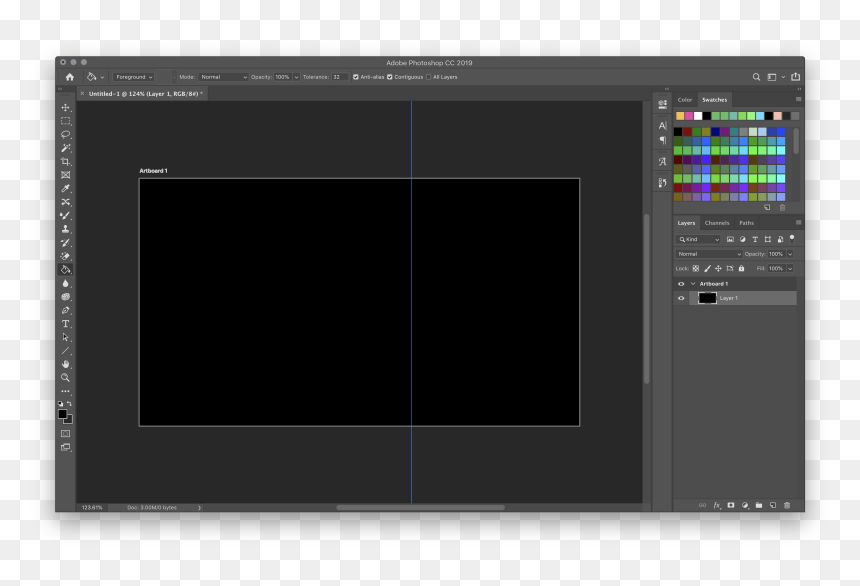Open the Kind layer filter dropdown
This screenshot has height=586, width=860.
tap(698, 239)
